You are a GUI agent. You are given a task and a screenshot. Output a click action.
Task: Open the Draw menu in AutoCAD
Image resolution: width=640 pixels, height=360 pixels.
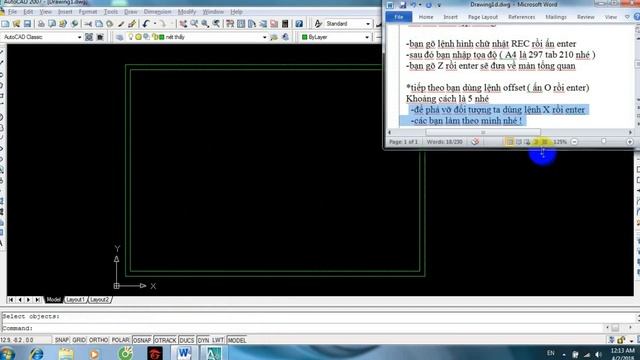(x=131, y=12)
